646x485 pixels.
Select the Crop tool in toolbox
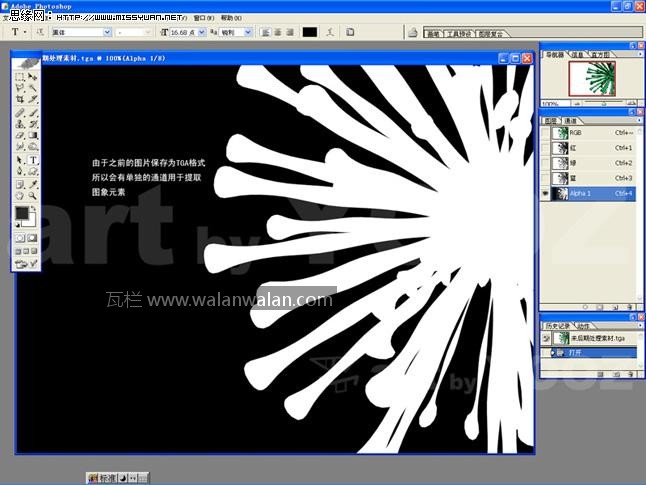(x=20, y=100)
